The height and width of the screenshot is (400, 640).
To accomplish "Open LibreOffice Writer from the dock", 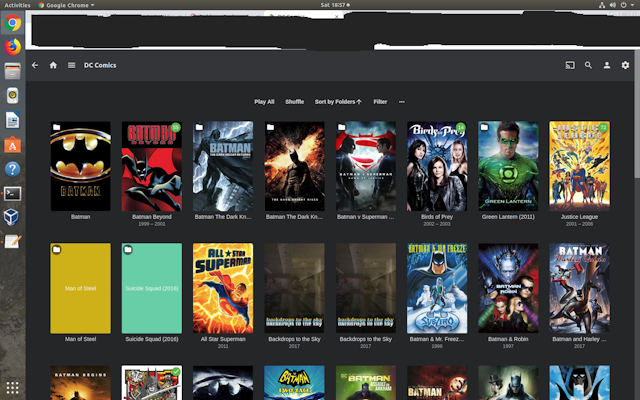I will (x=13, y=120).
